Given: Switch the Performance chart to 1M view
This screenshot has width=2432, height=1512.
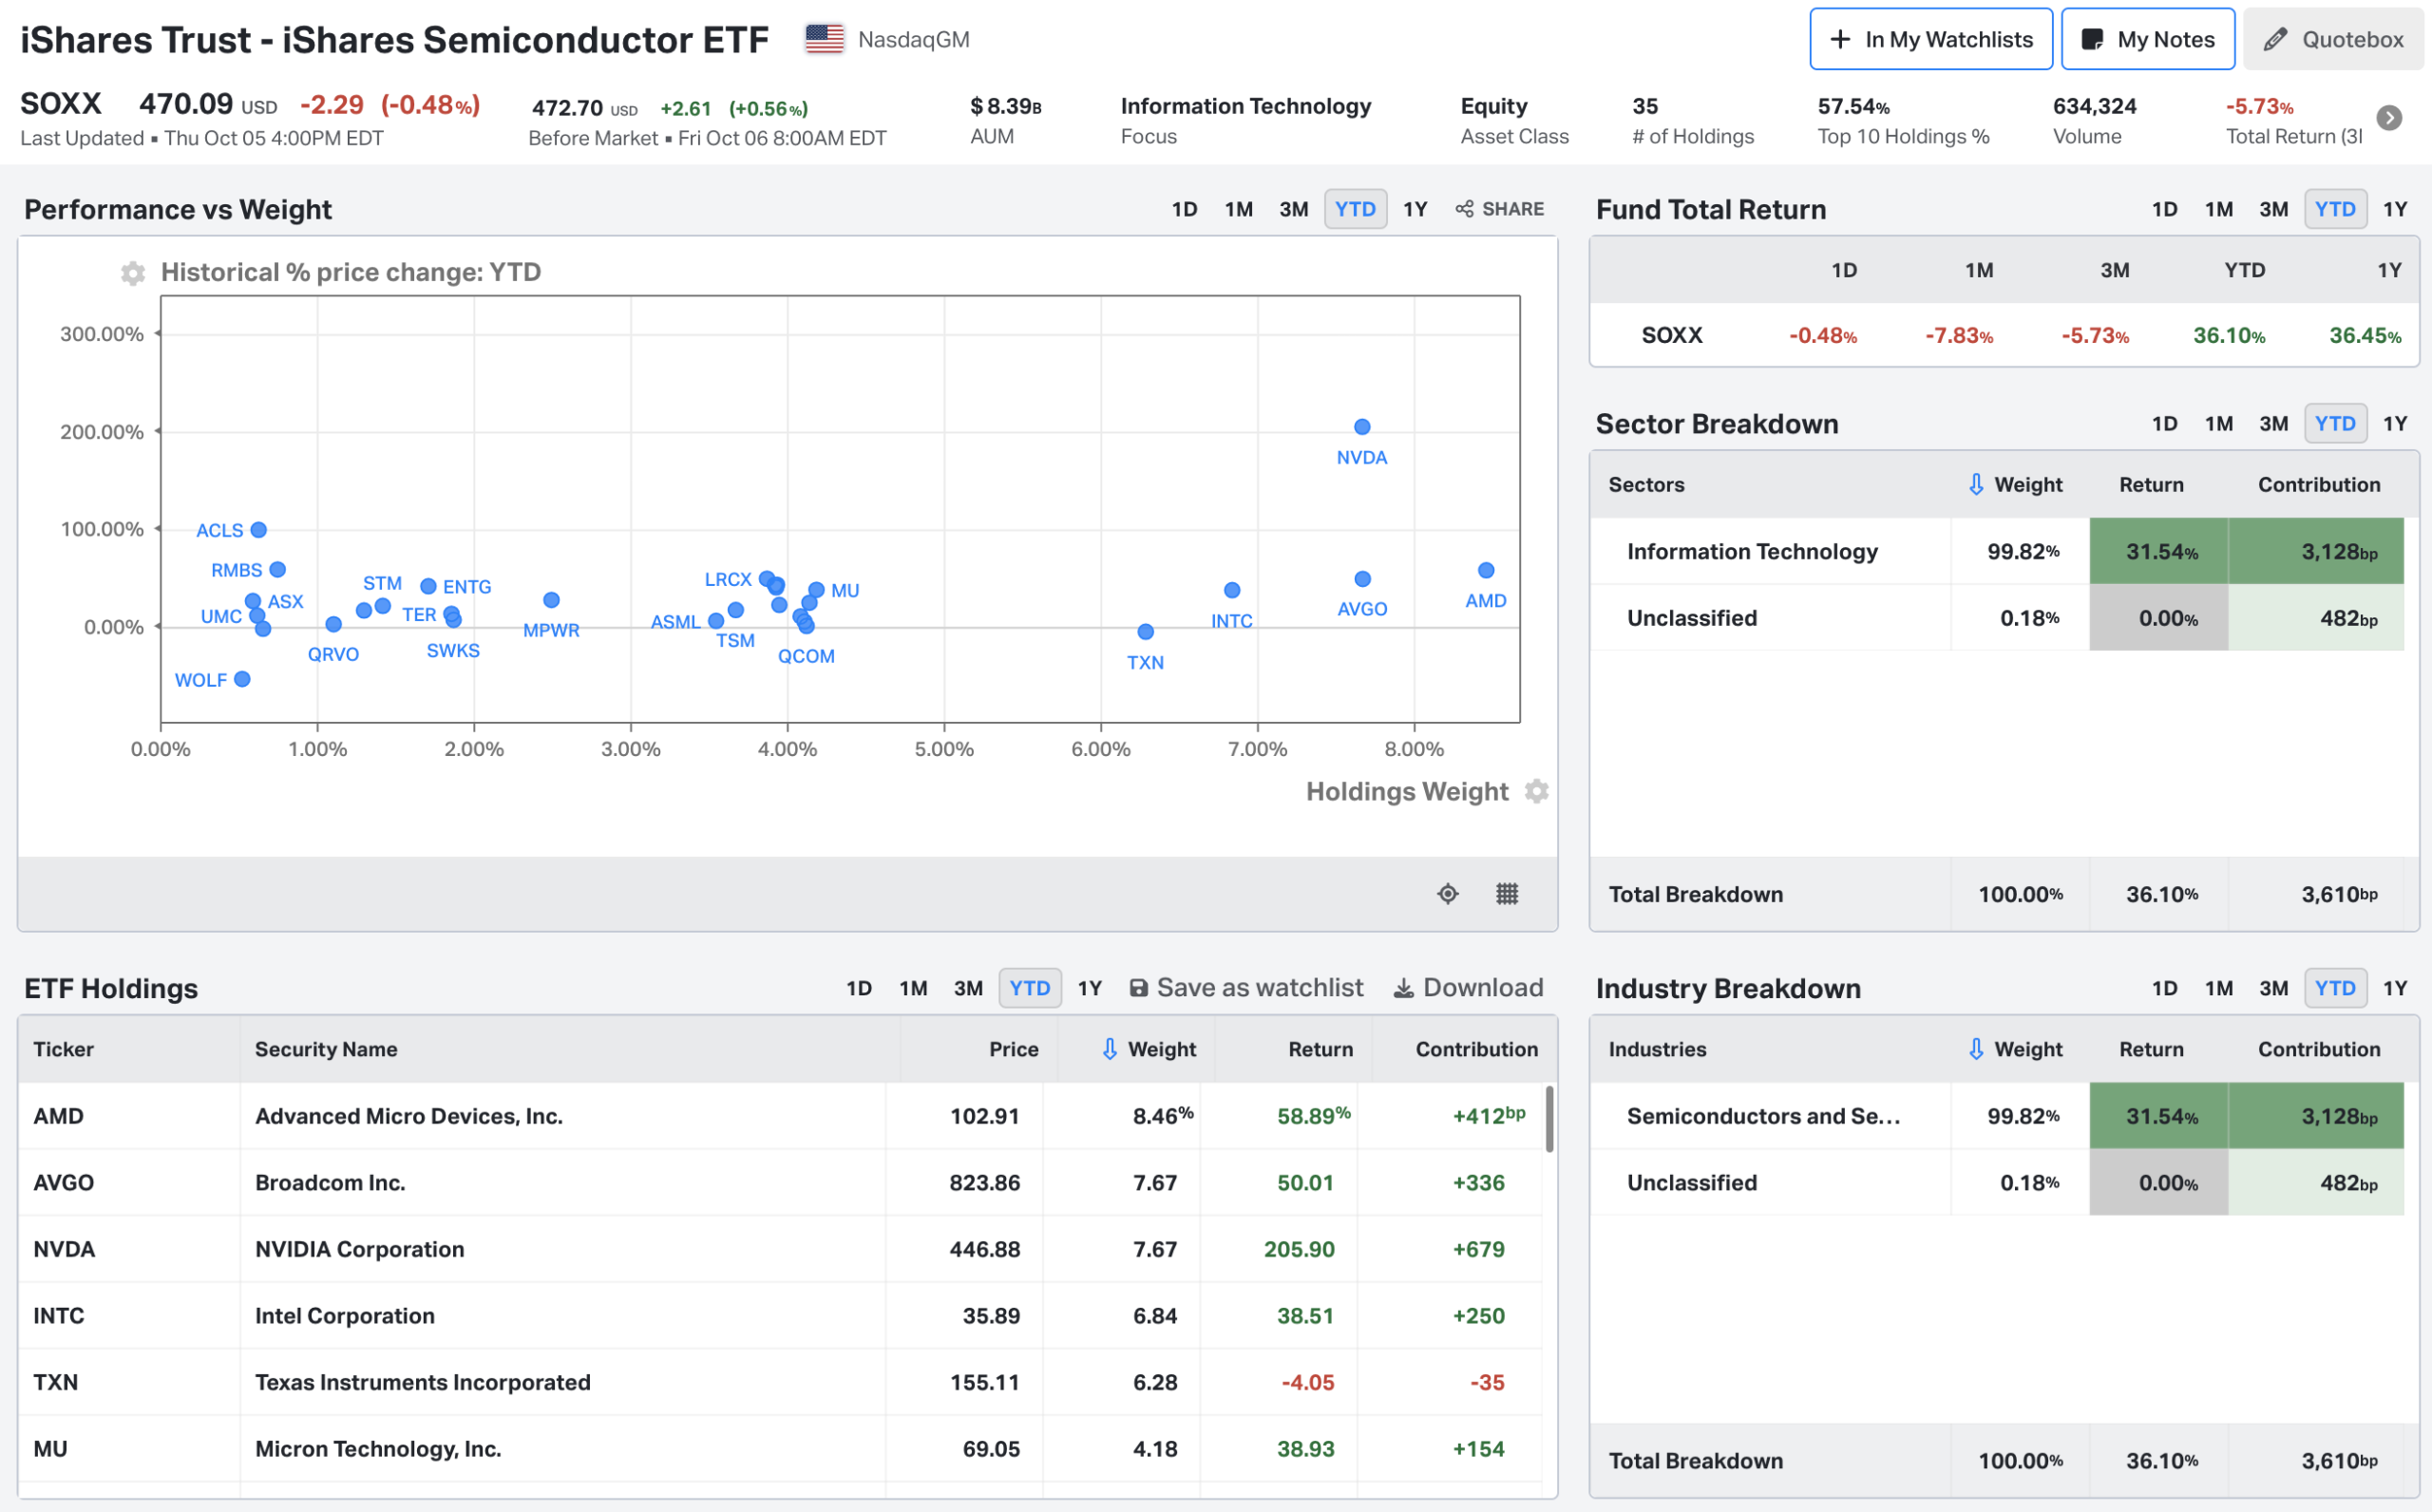Looking at the screenshot, I should [1239, 209].
